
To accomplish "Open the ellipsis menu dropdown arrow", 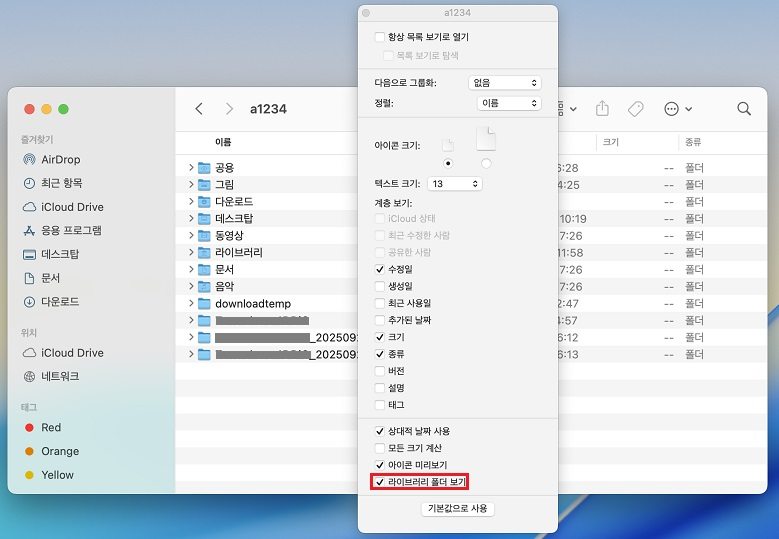I will pyautogui.click(x=689, y=109).
